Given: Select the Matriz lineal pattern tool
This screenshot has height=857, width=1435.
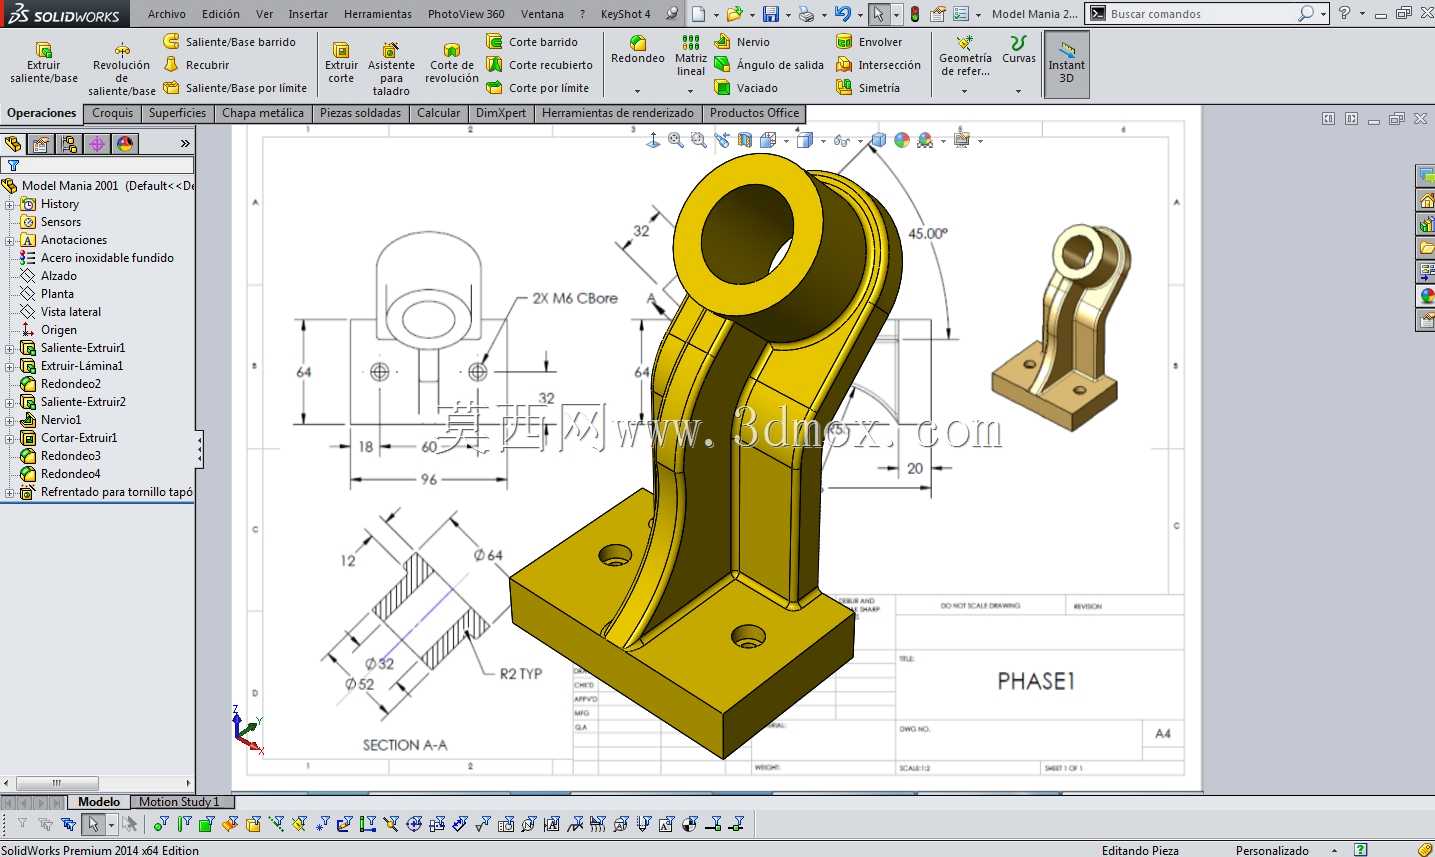Looking at the screenshot, I should click(691, 56).
